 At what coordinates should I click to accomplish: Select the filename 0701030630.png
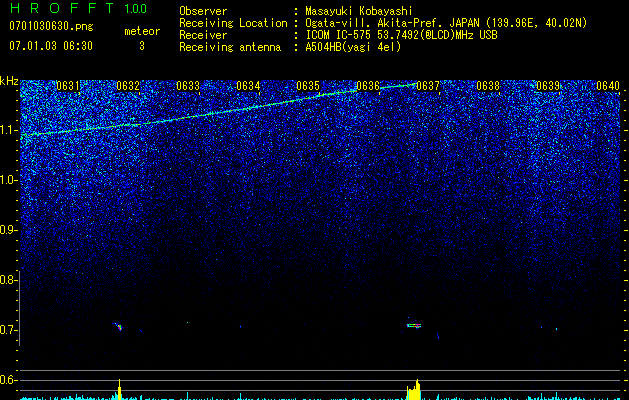point(51,26)
